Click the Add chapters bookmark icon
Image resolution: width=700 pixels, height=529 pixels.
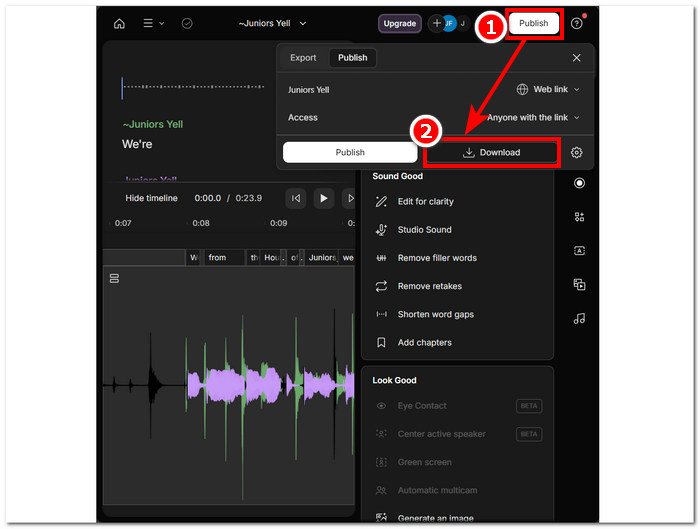381,342
